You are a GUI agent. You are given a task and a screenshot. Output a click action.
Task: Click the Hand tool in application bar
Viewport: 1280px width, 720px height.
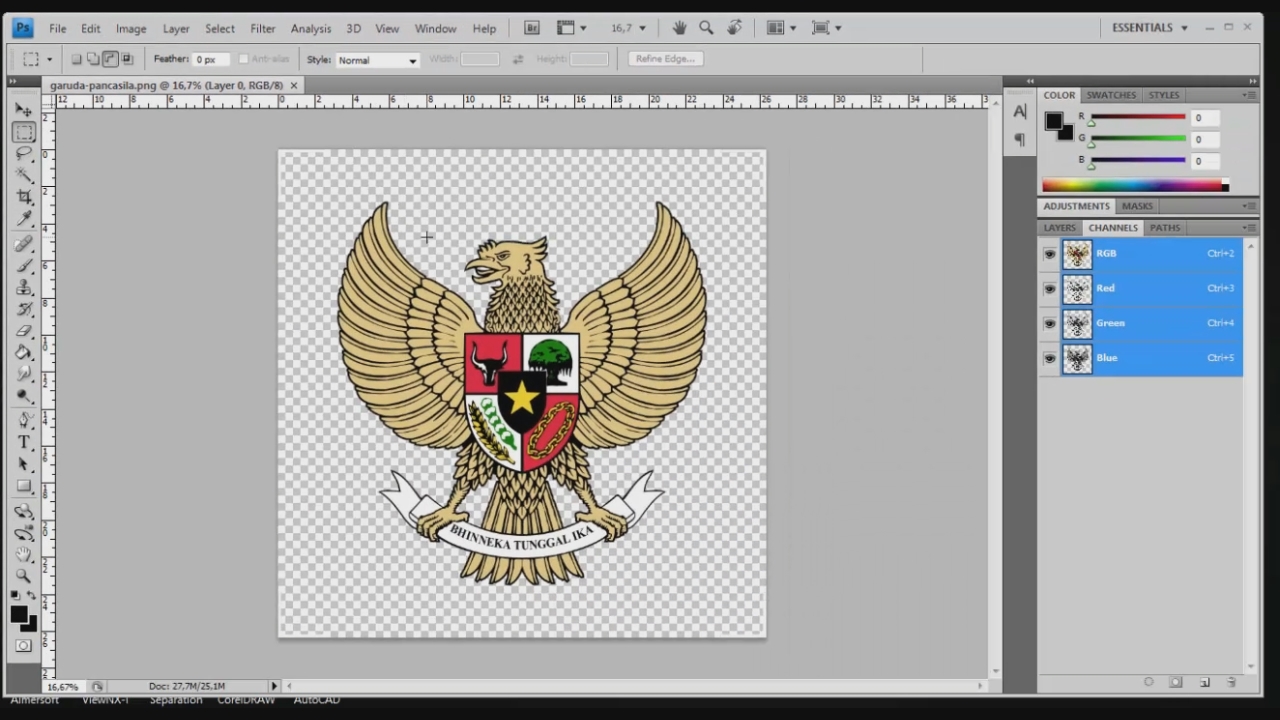tap(679, 28)
